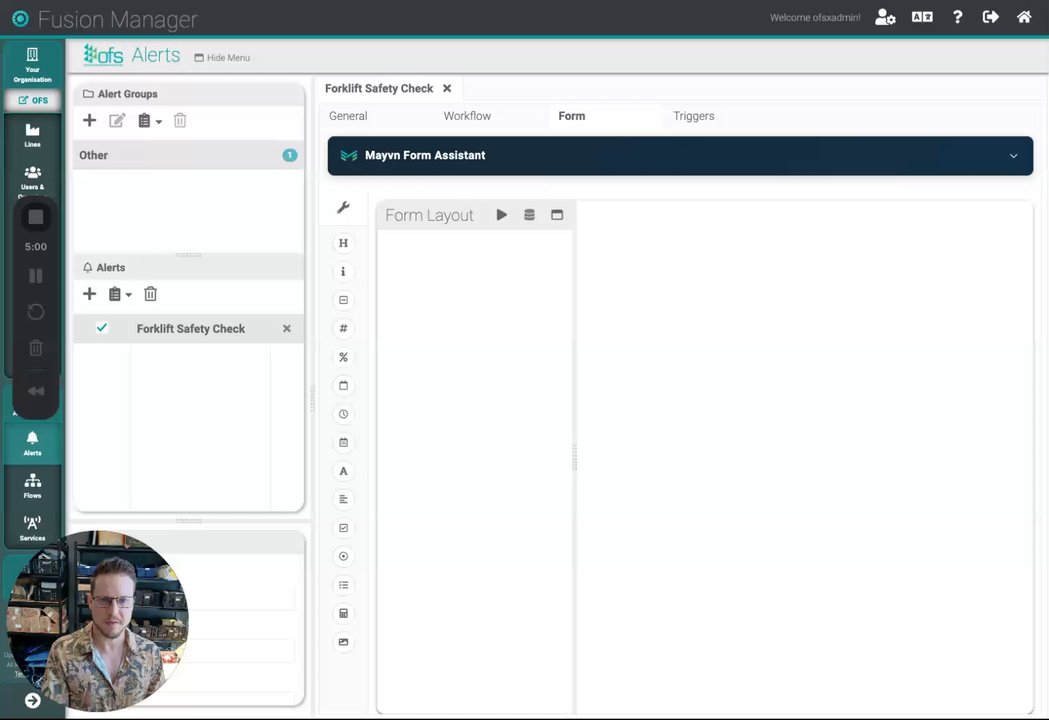Open Services section in sidebar
Viewport: 1049px width, 720px height.
pos(32,528)
